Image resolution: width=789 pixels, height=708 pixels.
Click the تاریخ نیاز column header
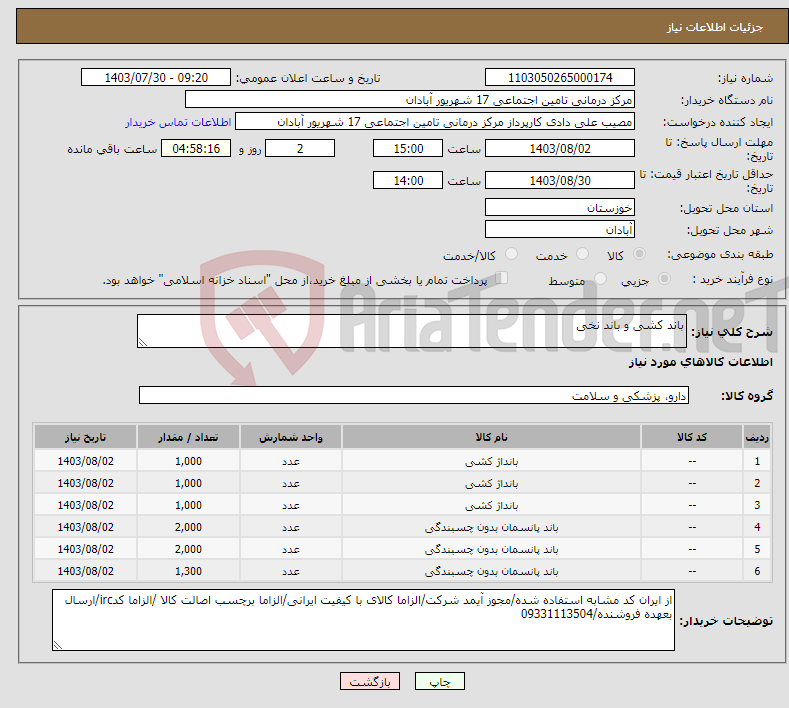pyautogui.click(x=86, y=437)
